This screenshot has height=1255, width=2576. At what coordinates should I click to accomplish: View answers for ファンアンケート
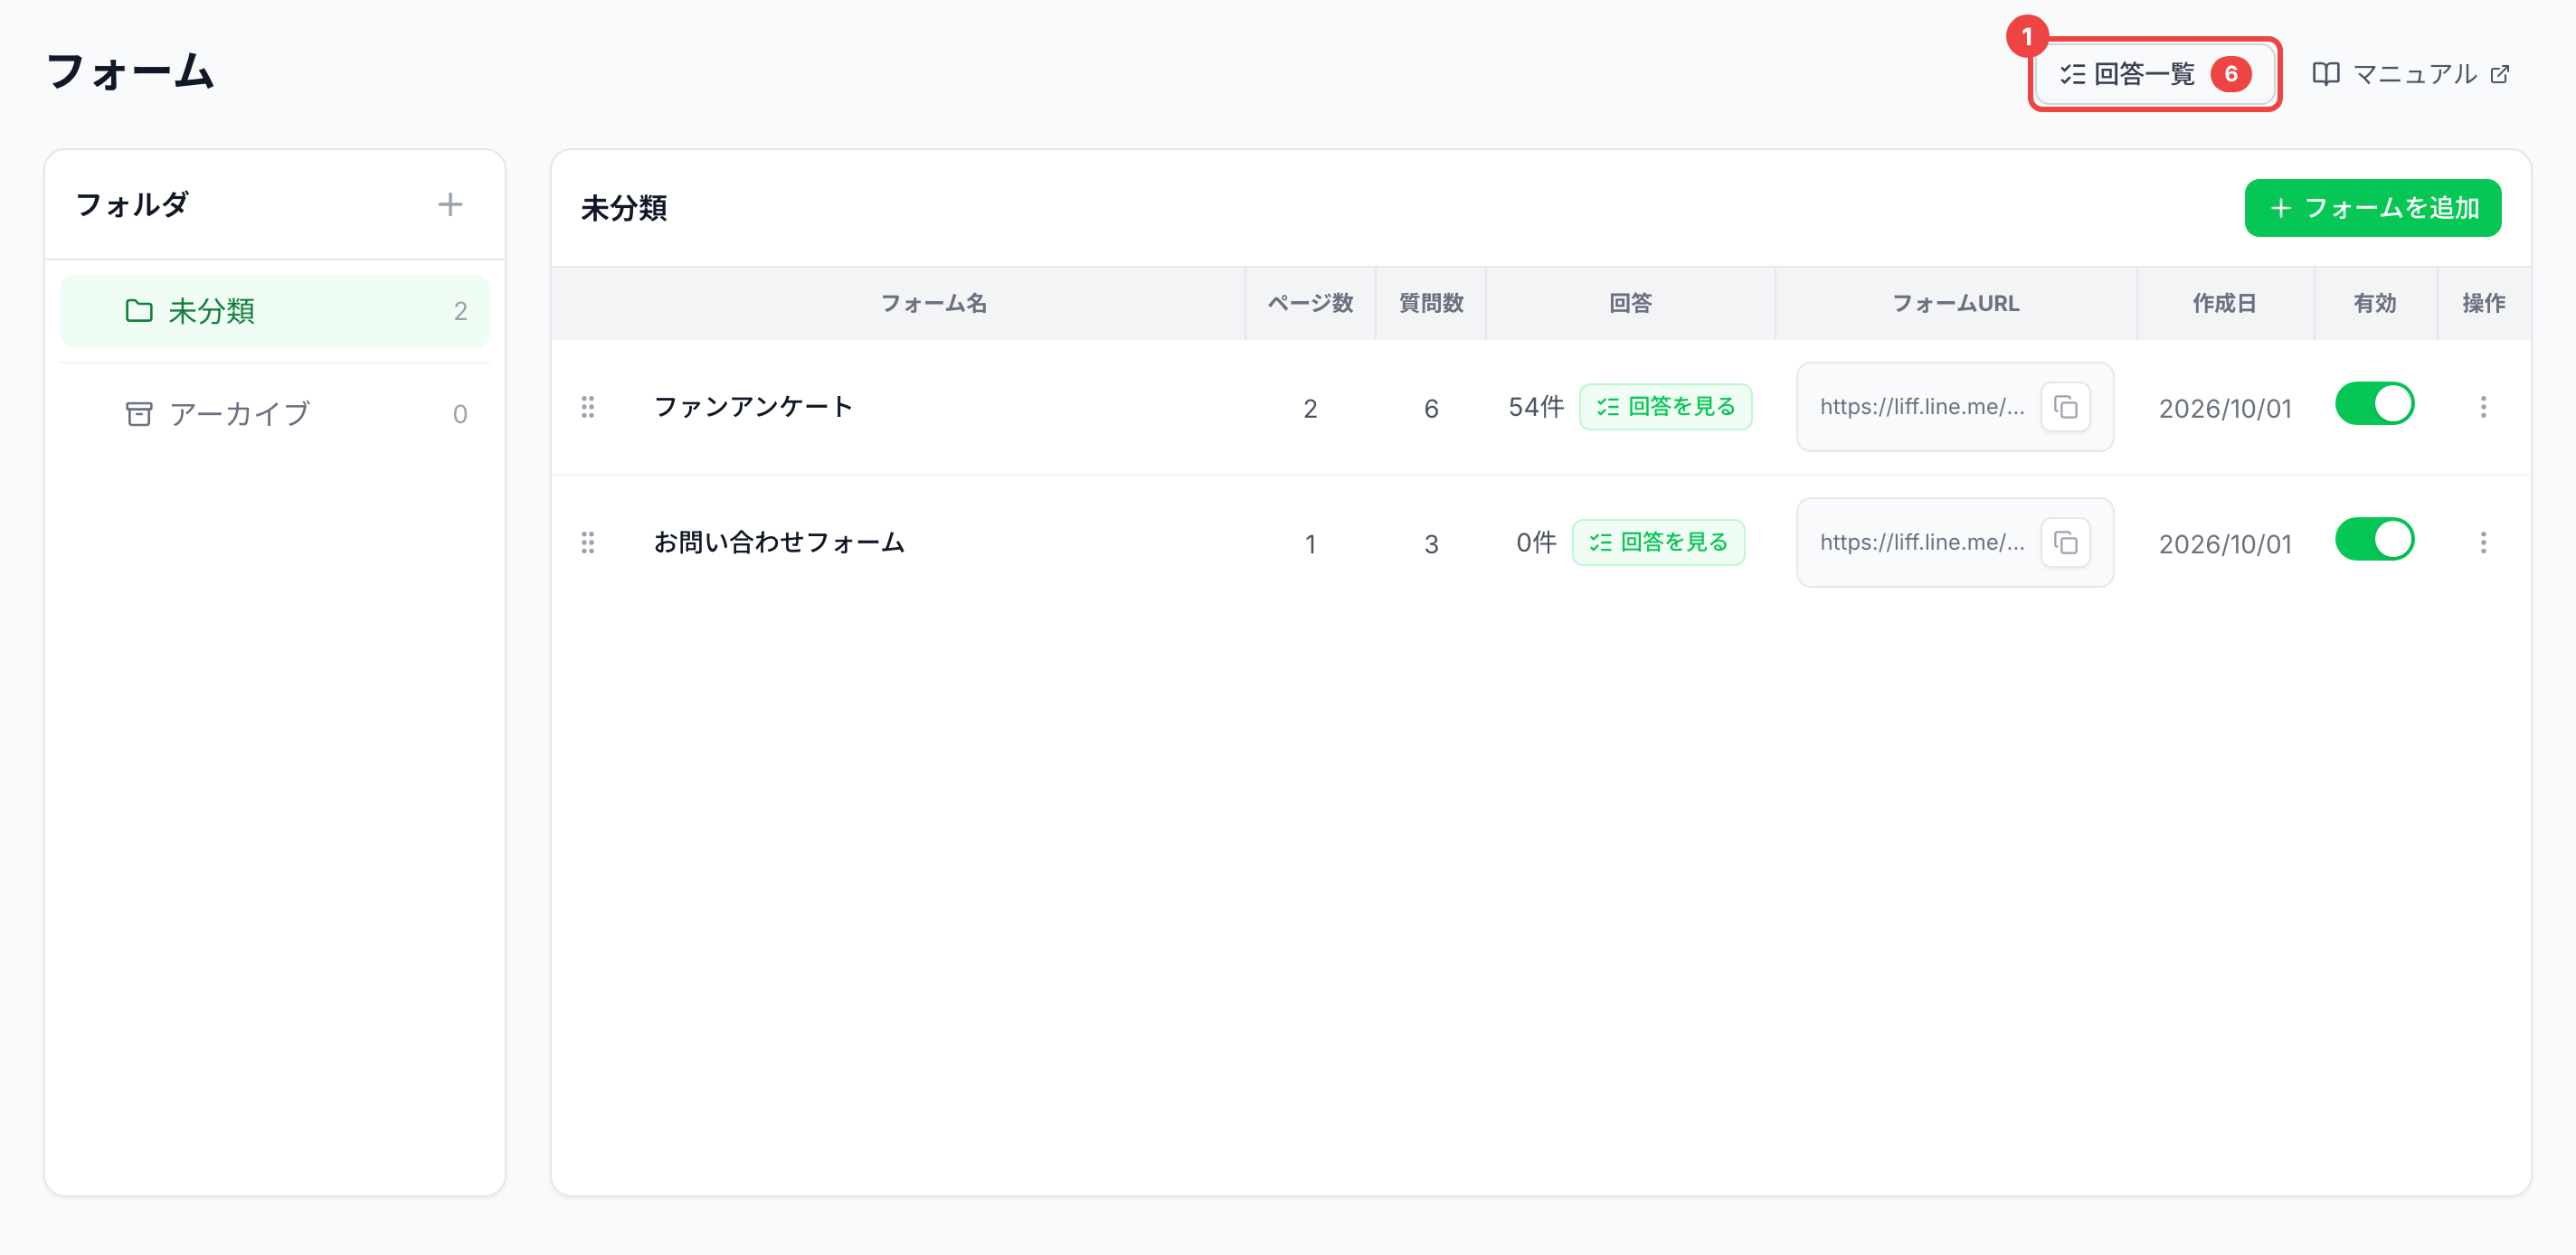click(x=1665, y=407)
